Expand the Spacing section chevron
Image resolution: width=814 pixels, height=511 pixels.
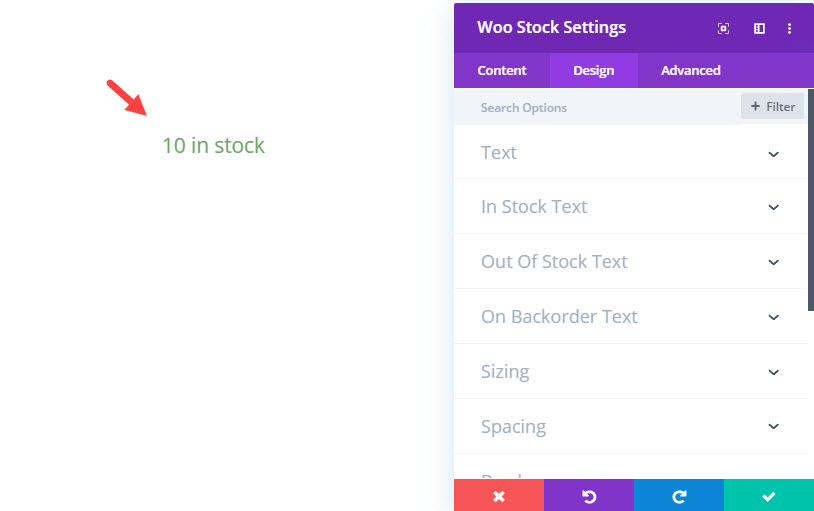(x=774, y=426)
